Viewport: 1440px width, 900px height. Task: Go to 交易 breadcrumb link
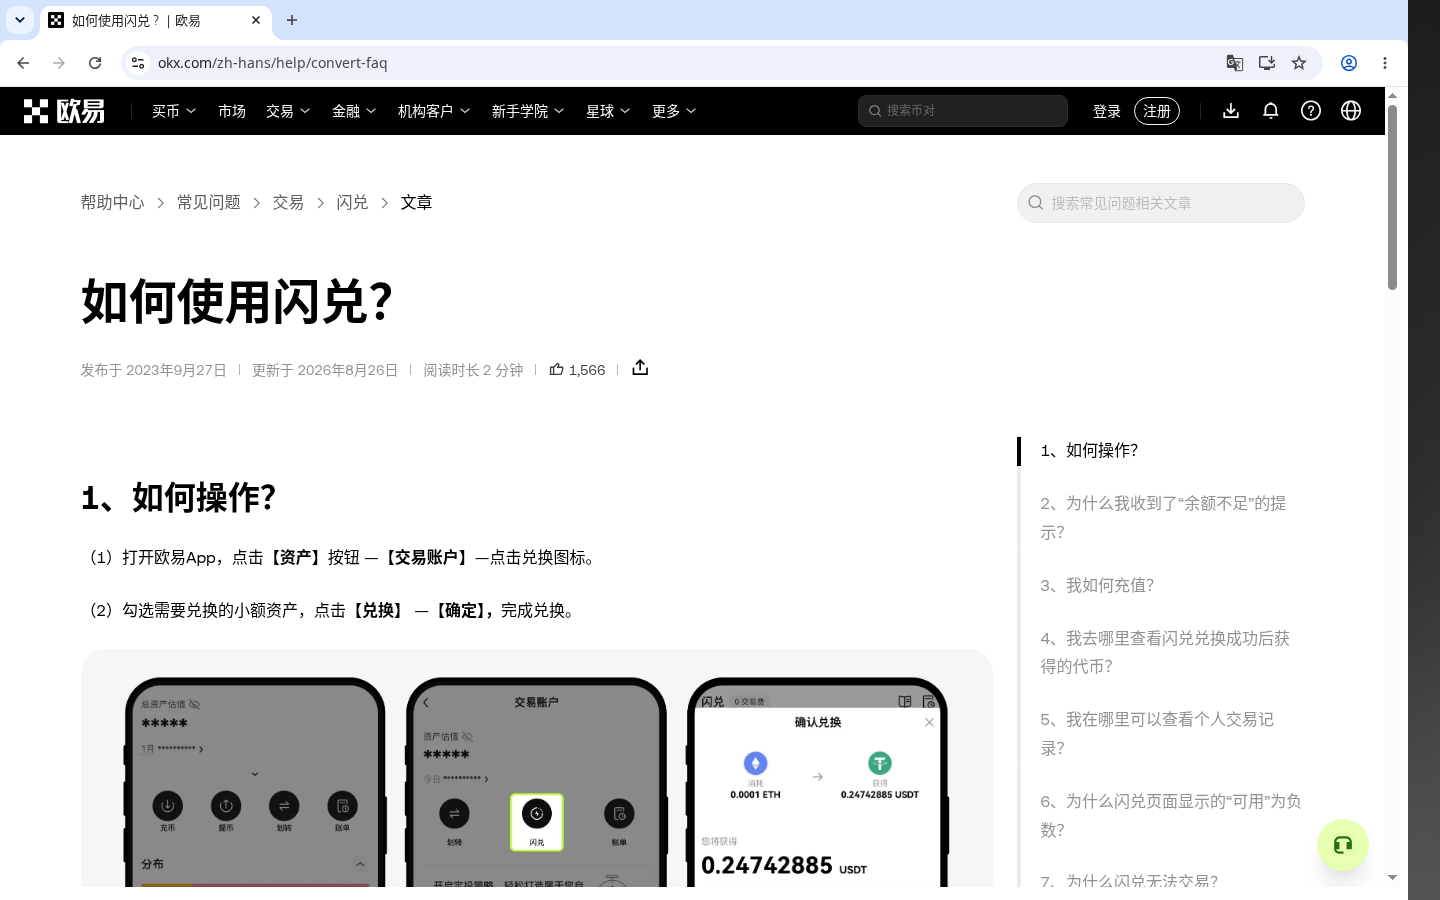tap(288, 203)
